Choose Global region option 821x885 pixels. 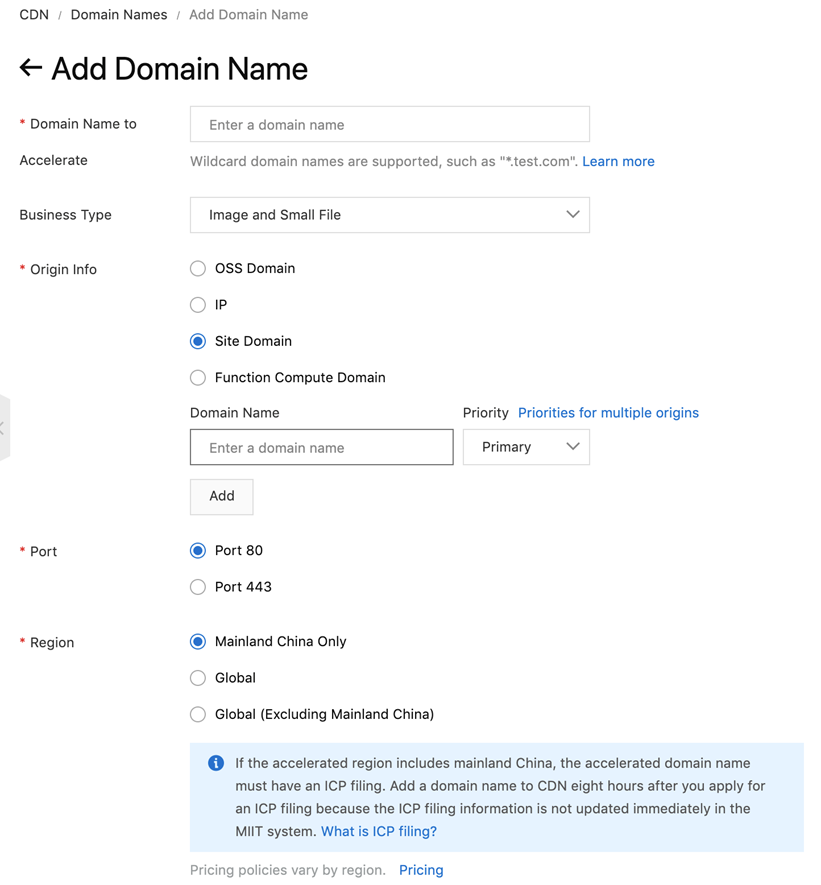(198, 678)
